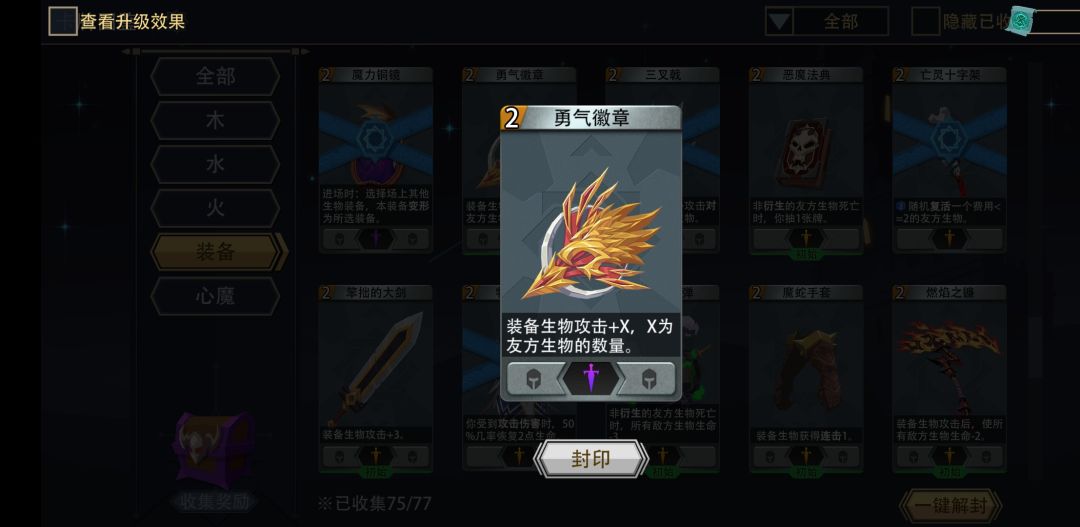Enable the 查看升级效果 checkbox
The image size is (1080, 527).
point(62,21)
